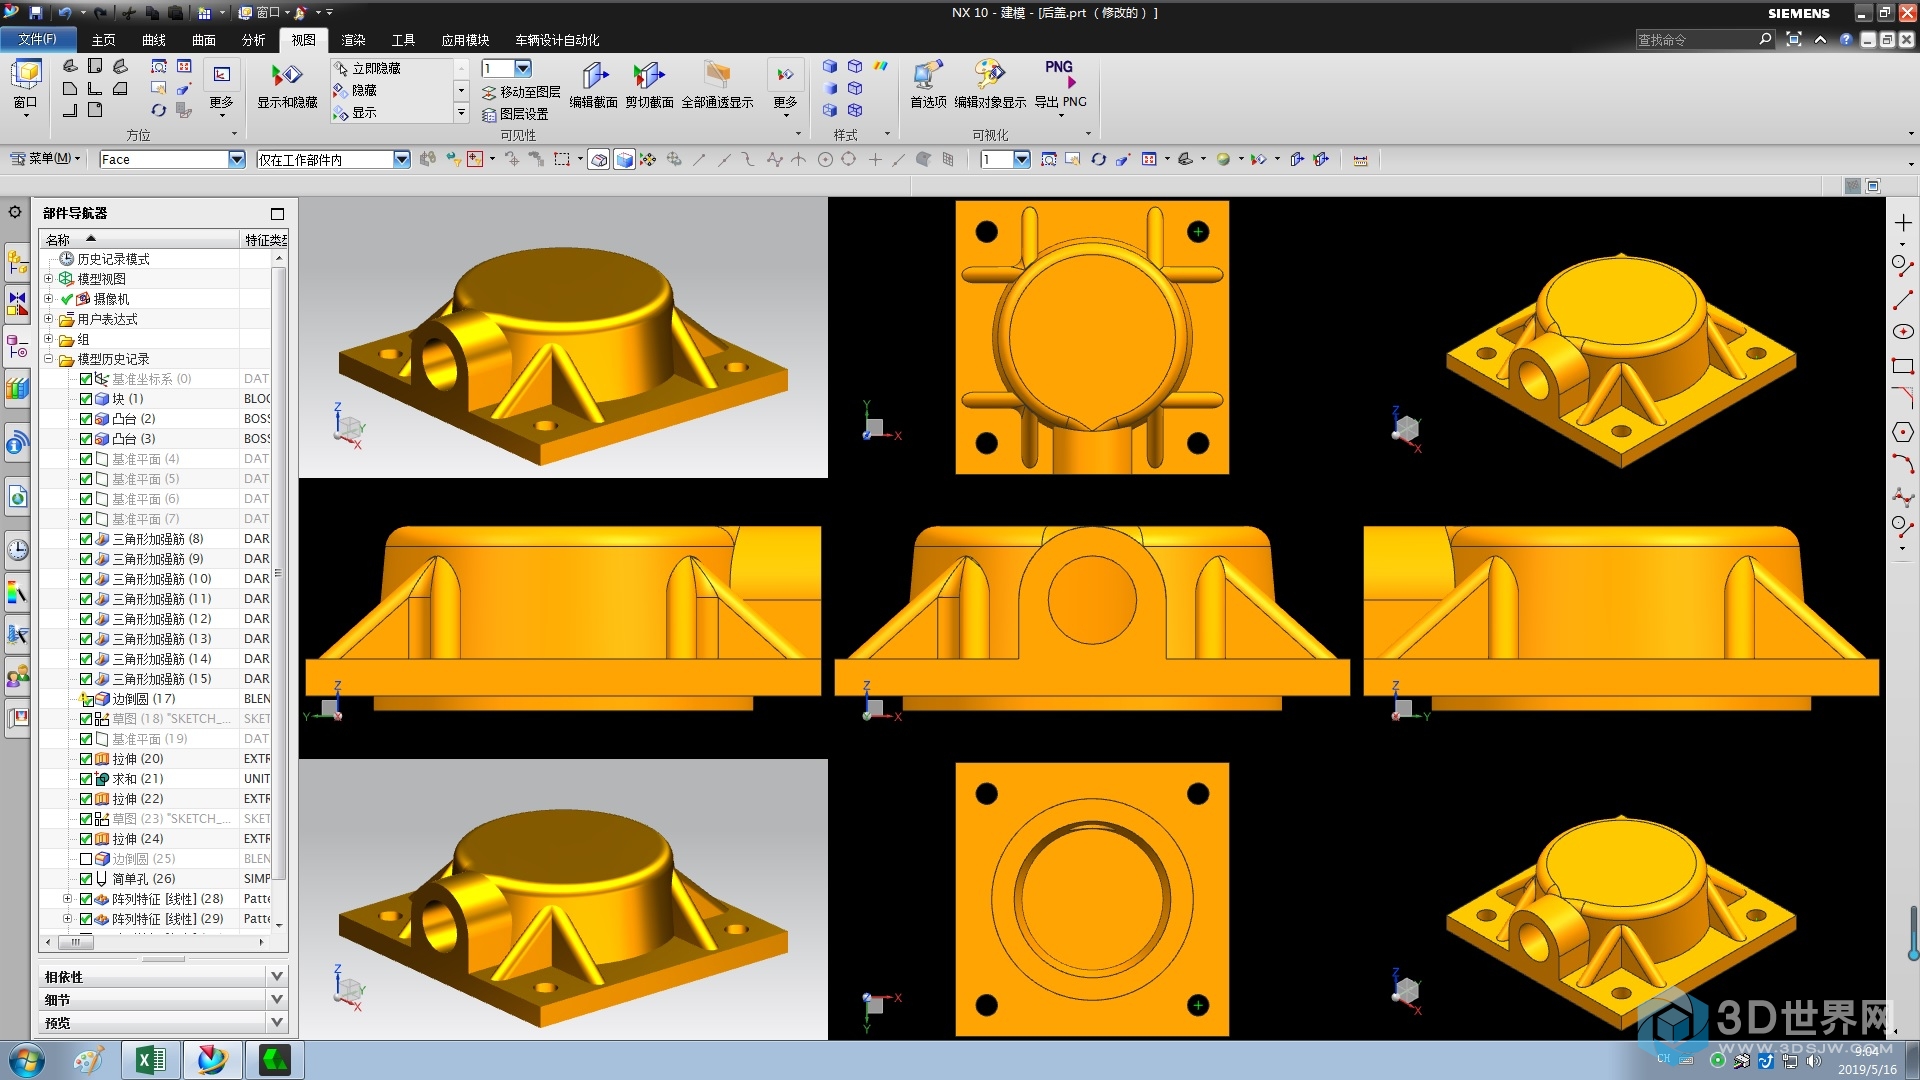Screen dimensions: 1920x1080
Task: Open the Edit Section tool
Action: point(594,76)
